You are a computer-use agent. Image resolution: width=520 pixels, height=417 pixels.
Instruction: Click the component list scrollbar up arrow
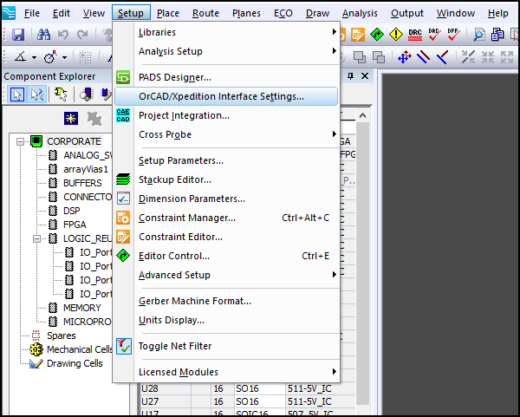pos(363,116)
